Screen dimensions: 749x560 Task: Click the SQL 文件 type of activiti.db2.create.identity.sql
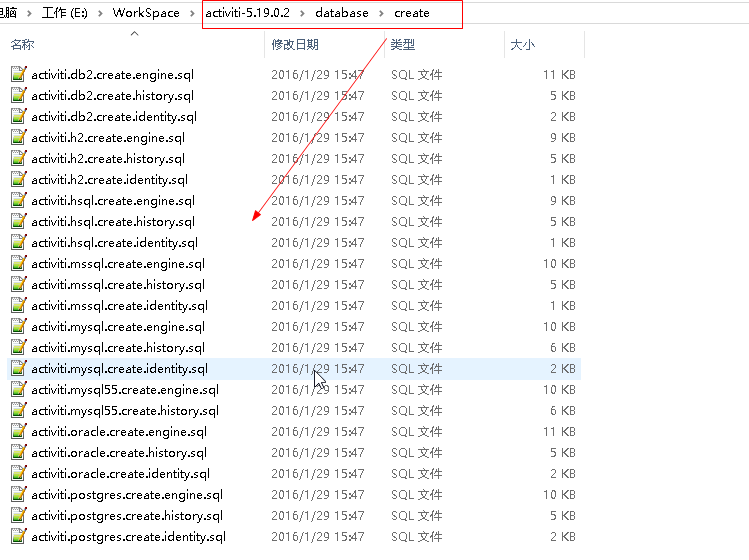click(417, 117)
